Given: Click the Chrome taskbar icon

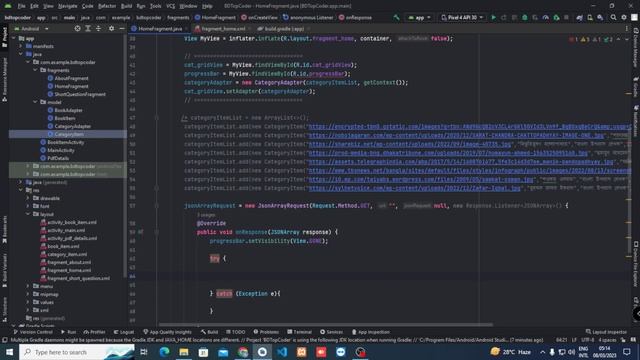Looking at the screenshot, I should coord(243,352).
